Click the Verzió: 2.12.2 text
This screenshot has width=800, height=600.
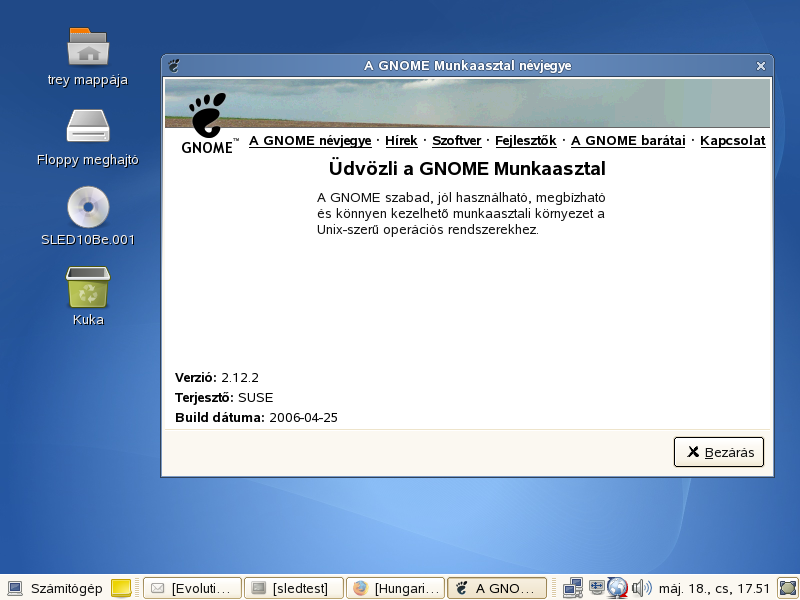click(217, 378)
